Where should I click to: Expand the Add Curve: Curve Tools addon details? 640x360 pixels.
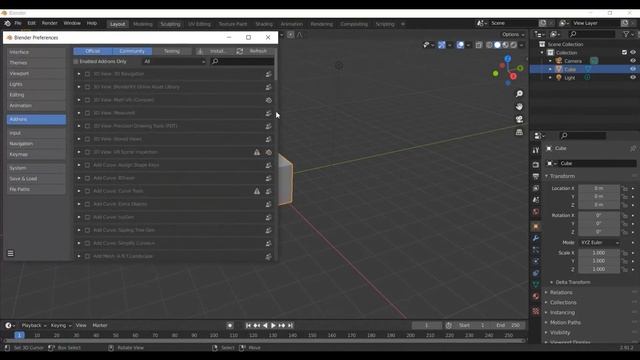click(79, 191)
